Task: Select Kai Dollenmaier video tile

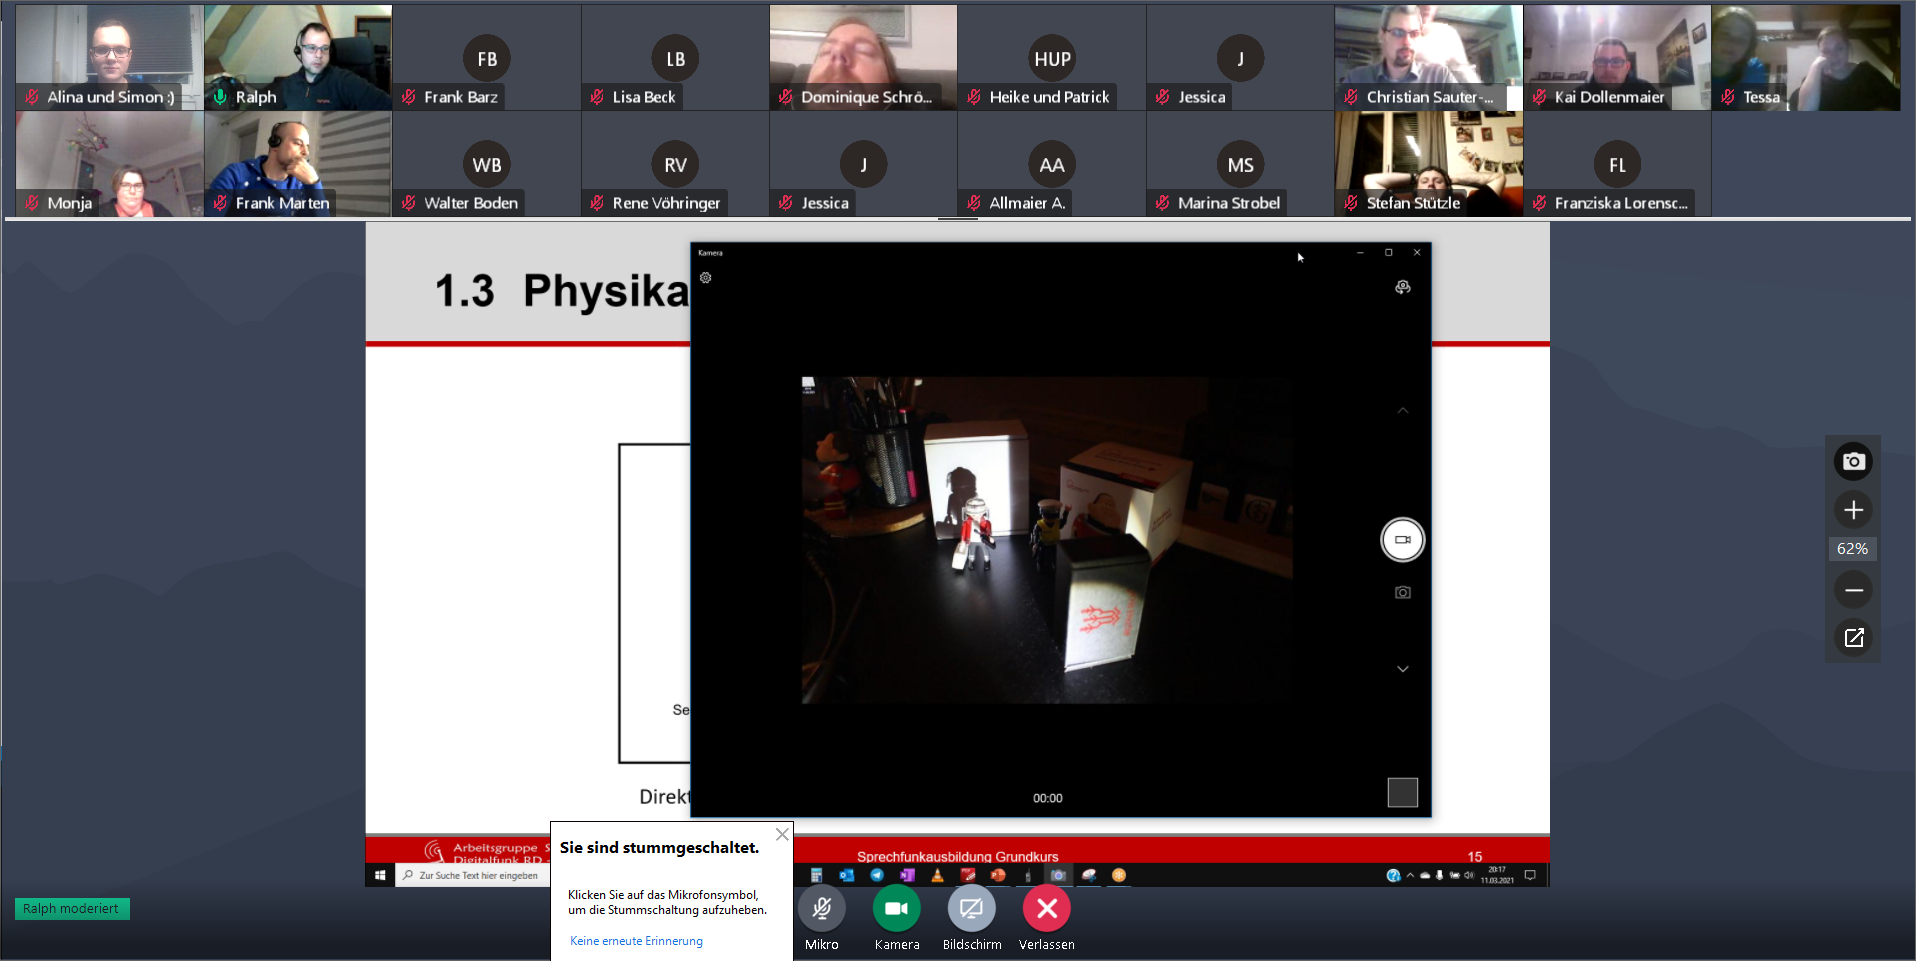Action: pyautogui.click(x=1617, y=57)
